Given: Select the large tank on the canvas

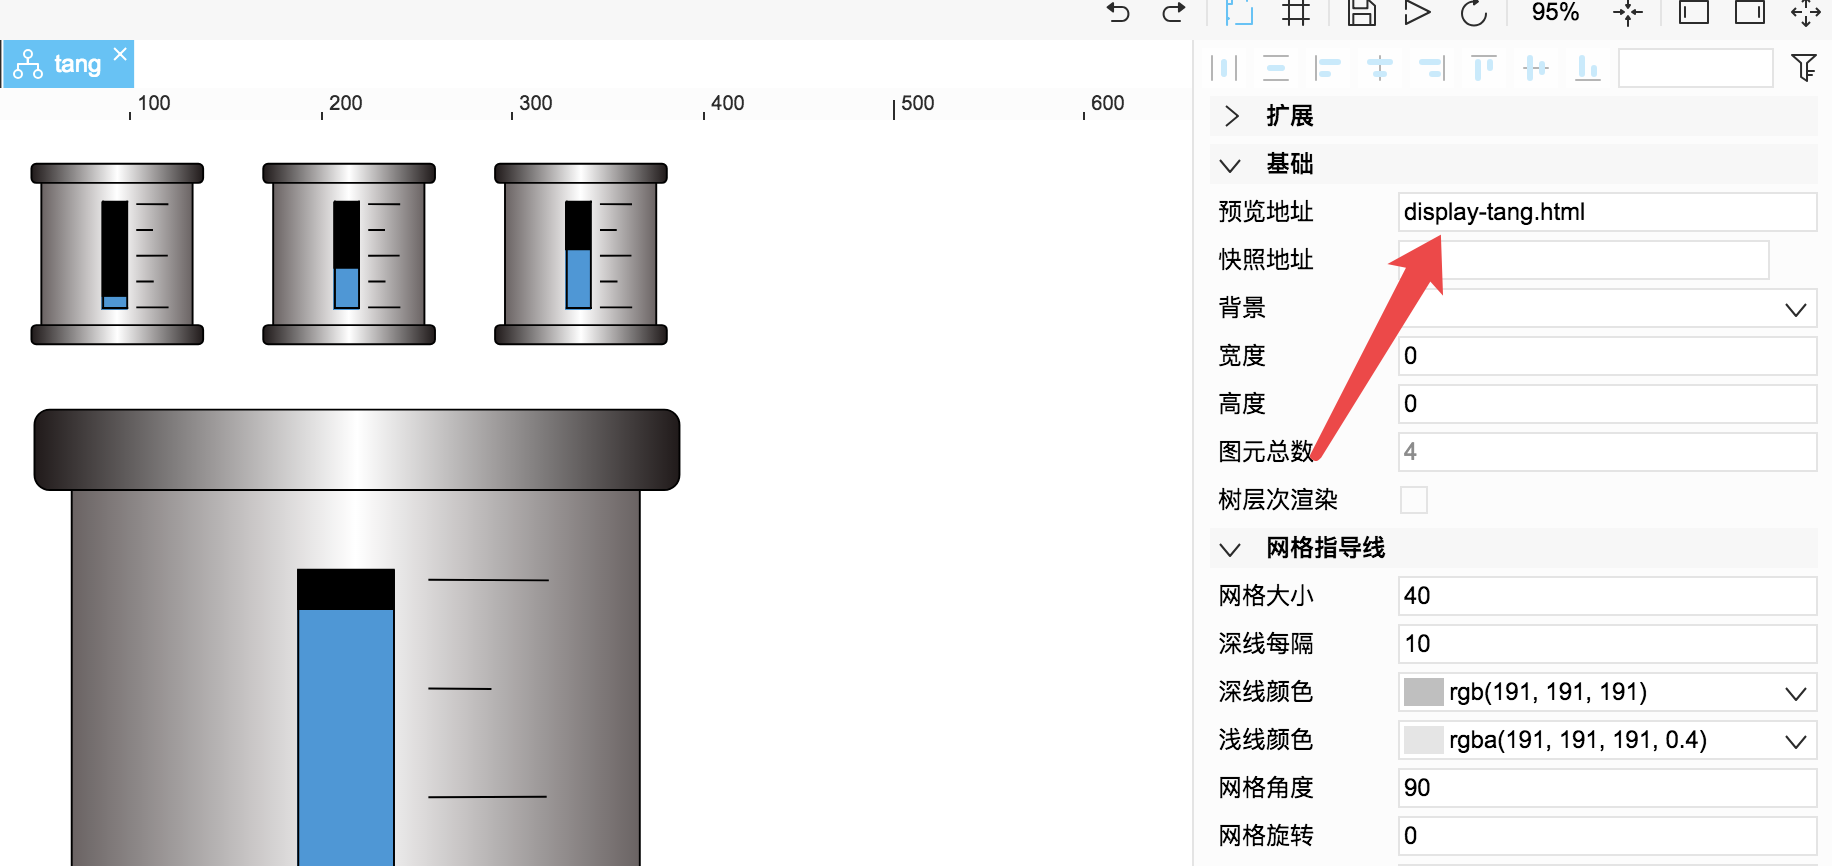Looking at the screenshot, I should coord(357,637).
